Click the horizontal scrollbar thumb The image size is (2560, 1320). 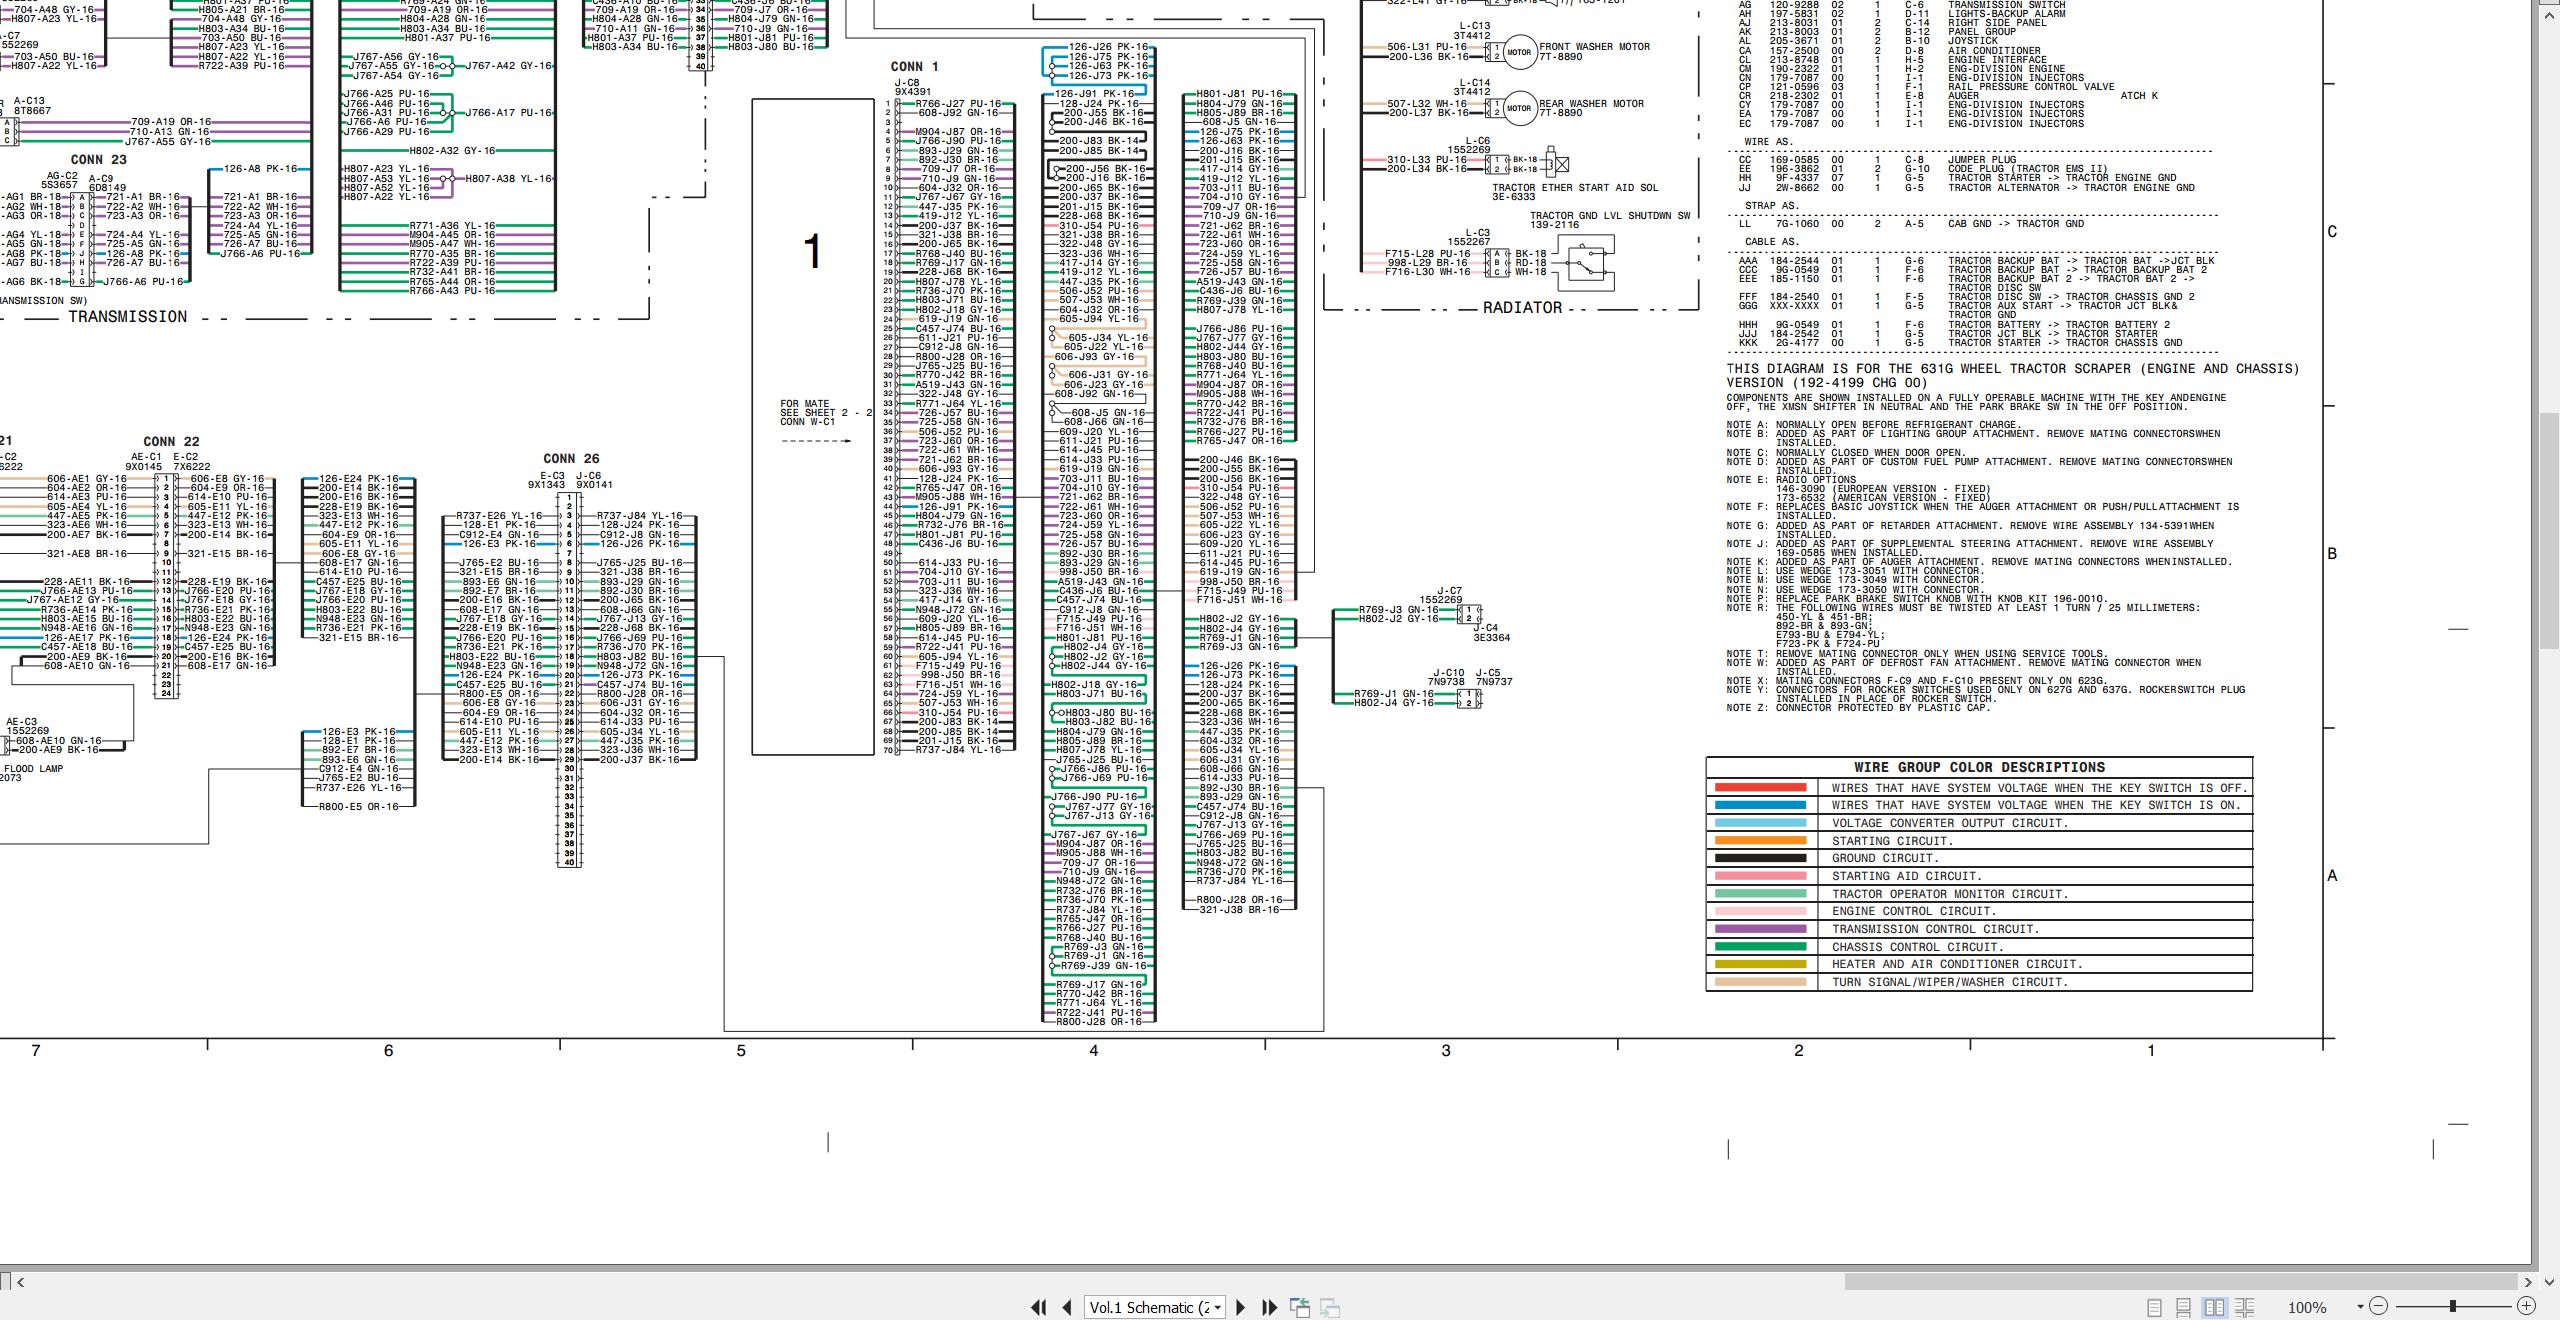pyautogui.click(x=2180, y=1281)
